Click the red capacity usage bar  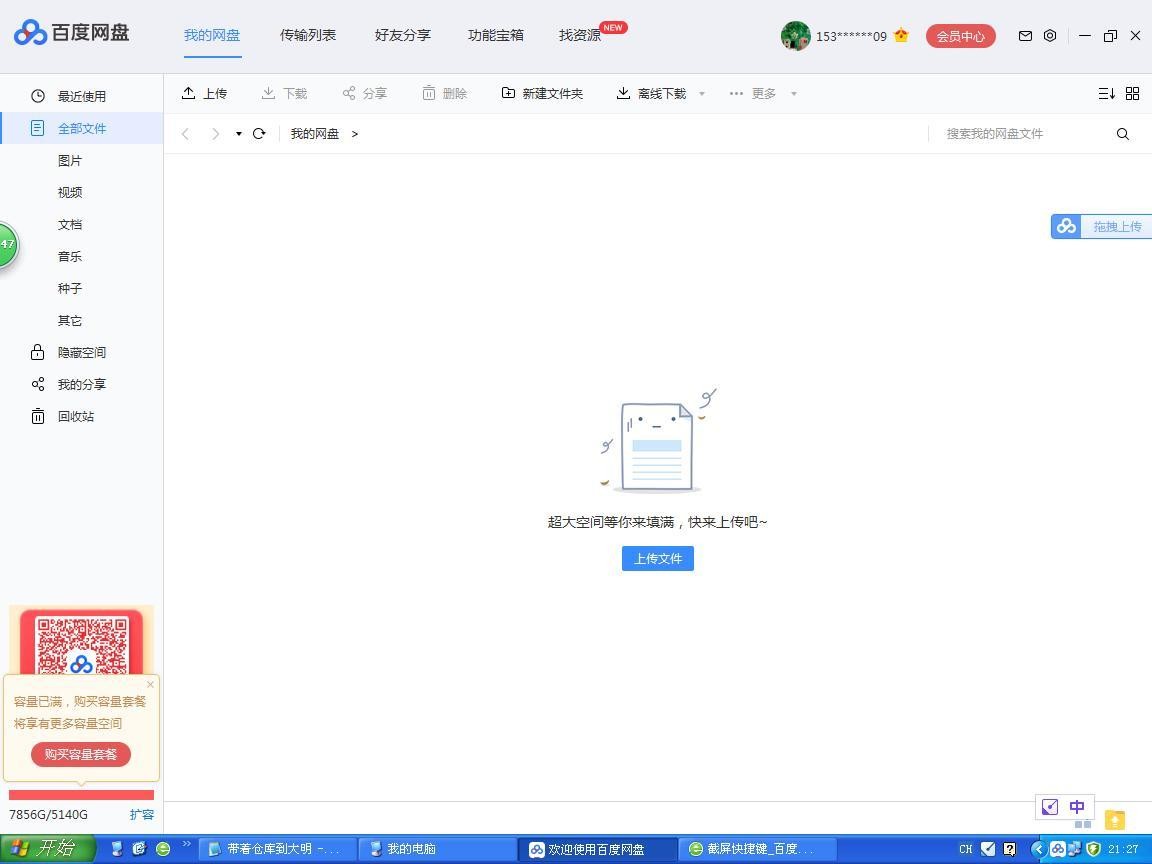click(x=81, y=795)
